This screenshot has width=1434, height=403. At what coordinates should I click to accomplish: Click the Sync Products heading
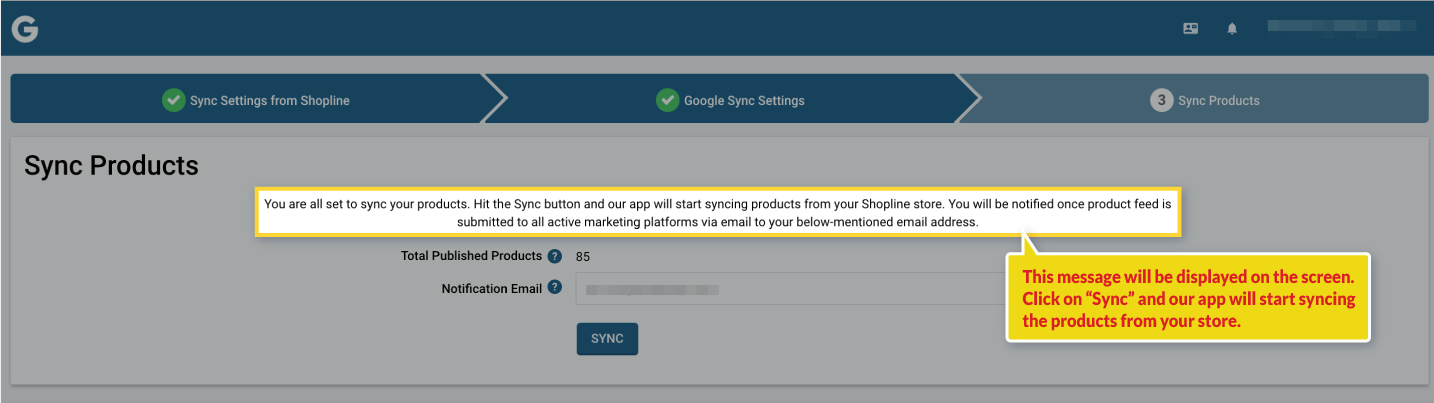click(111, 166)
